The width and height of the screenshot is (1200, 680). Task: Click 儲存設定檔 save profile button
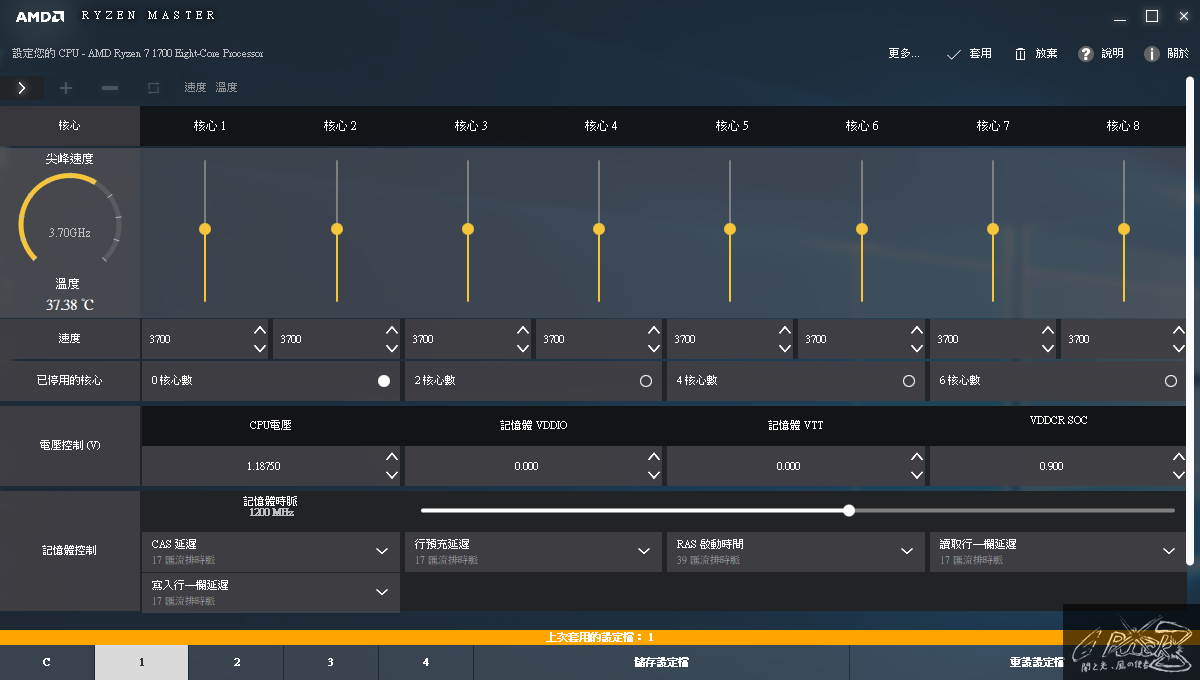point(661,662)
